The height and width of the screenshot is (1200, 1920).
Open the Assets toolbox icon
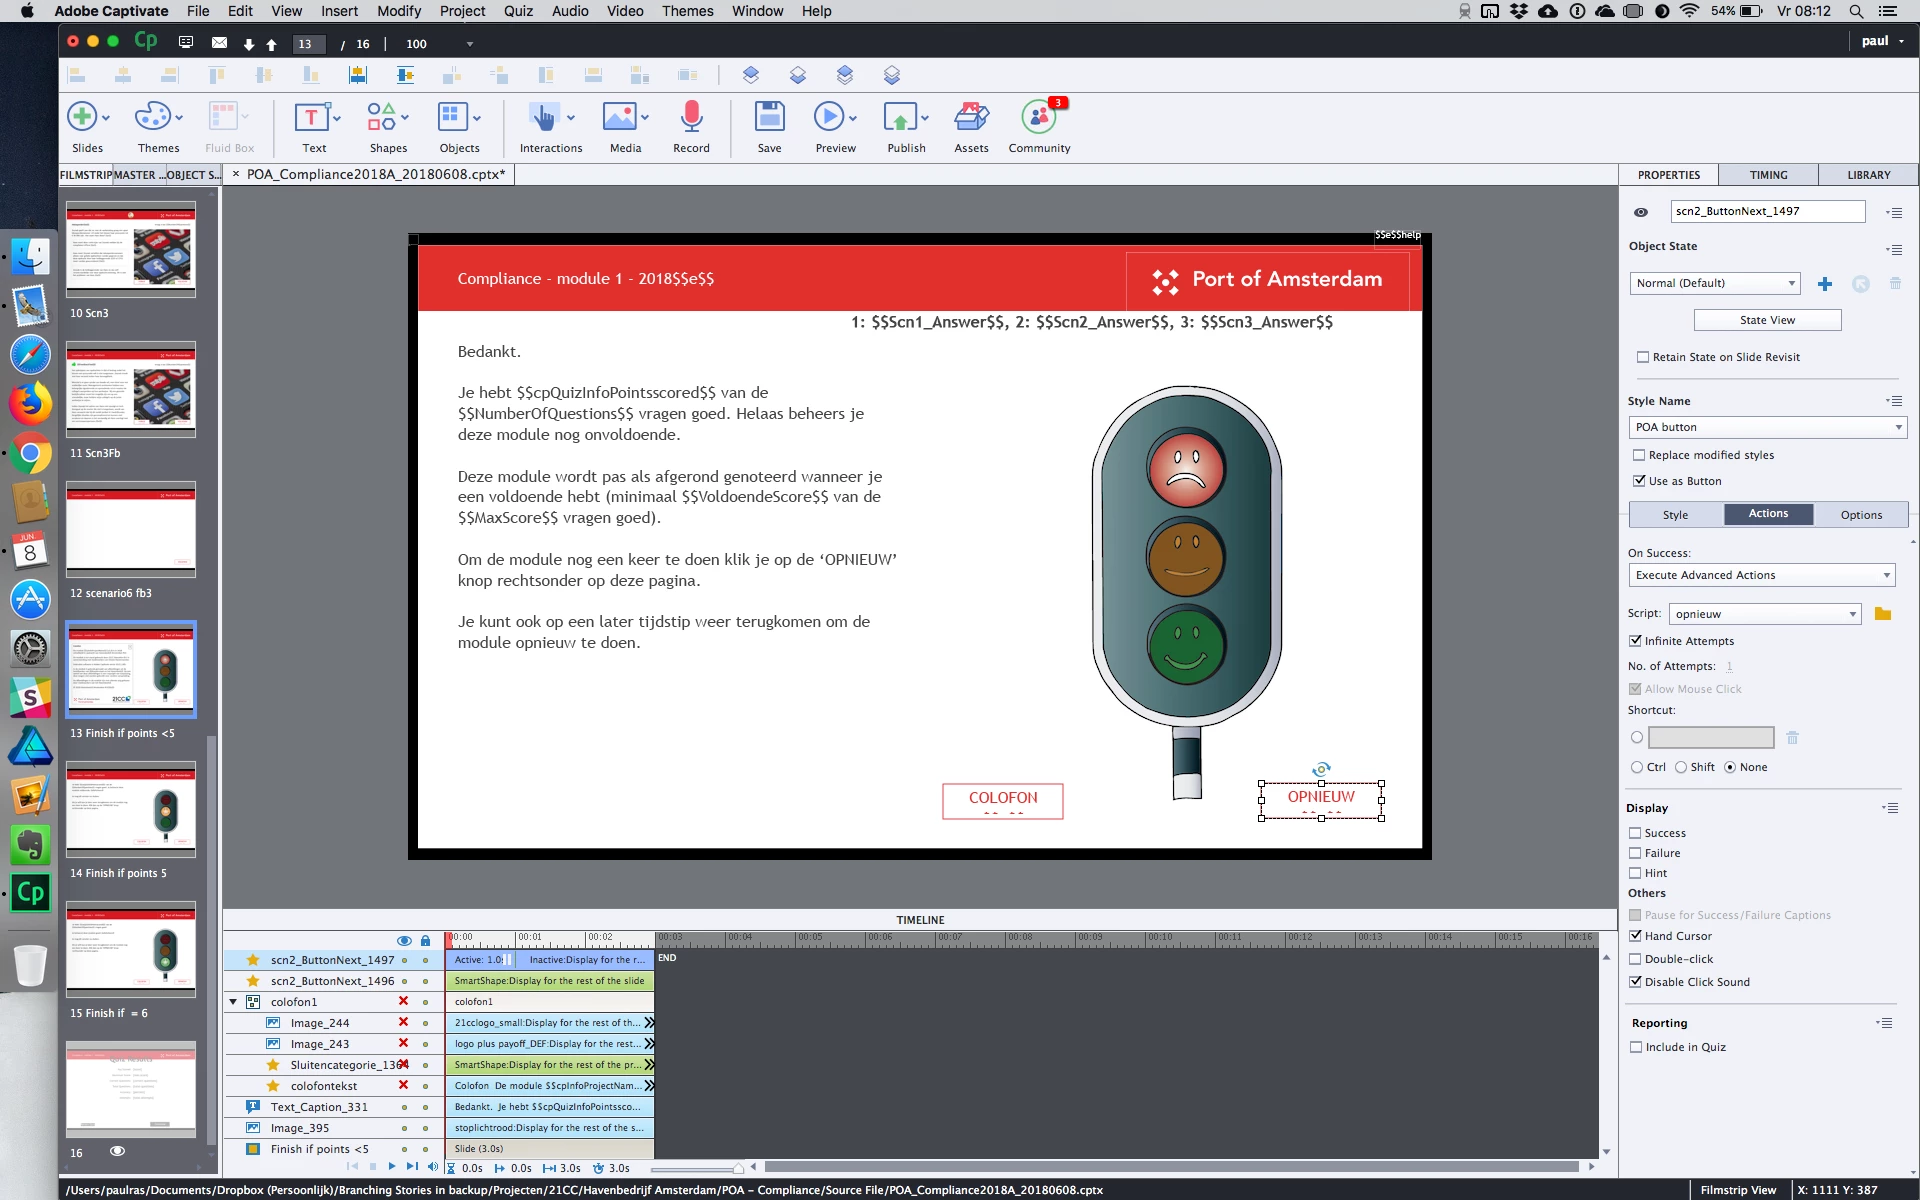click(970, 118)
